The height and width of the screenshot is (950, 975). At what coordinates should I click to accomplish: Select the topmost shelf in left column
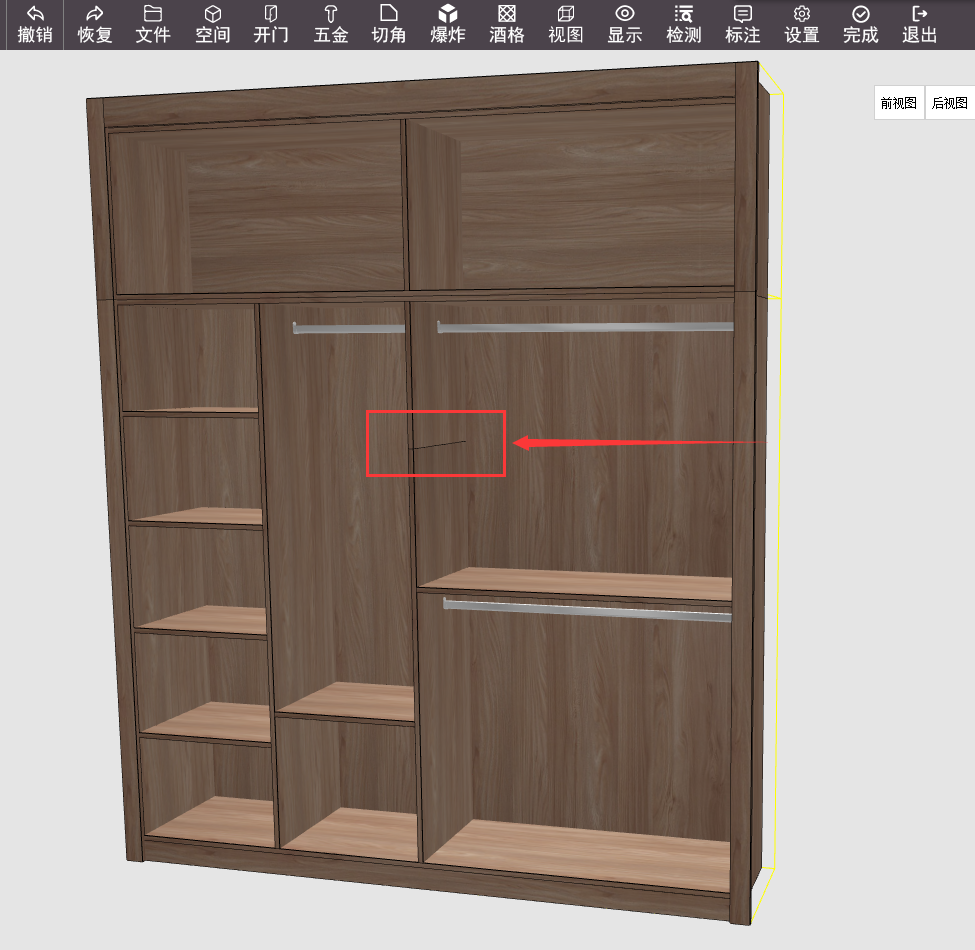coord(191,411)
